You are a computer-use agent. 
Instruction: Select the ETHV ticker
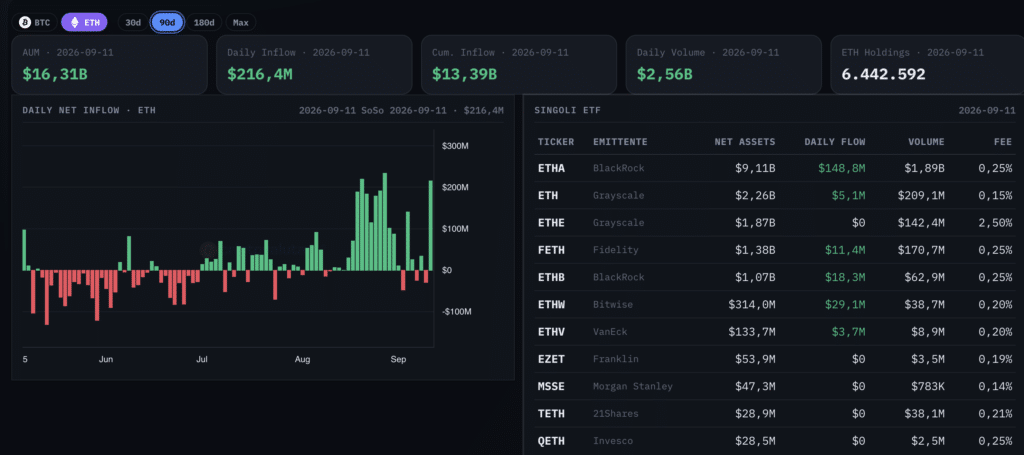coord(551,332)
